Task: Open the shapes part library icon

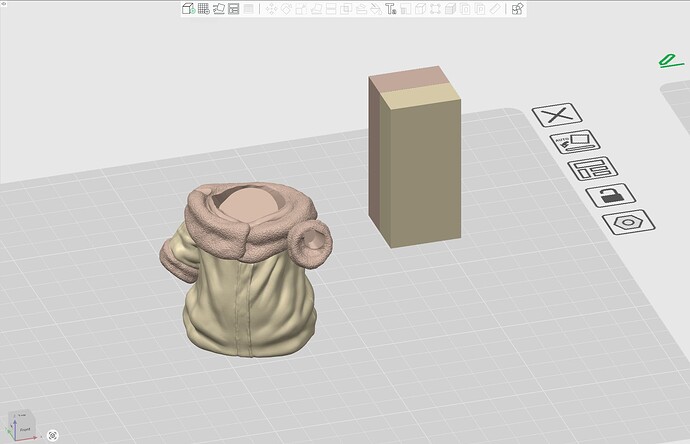Action: pos(518,8)
